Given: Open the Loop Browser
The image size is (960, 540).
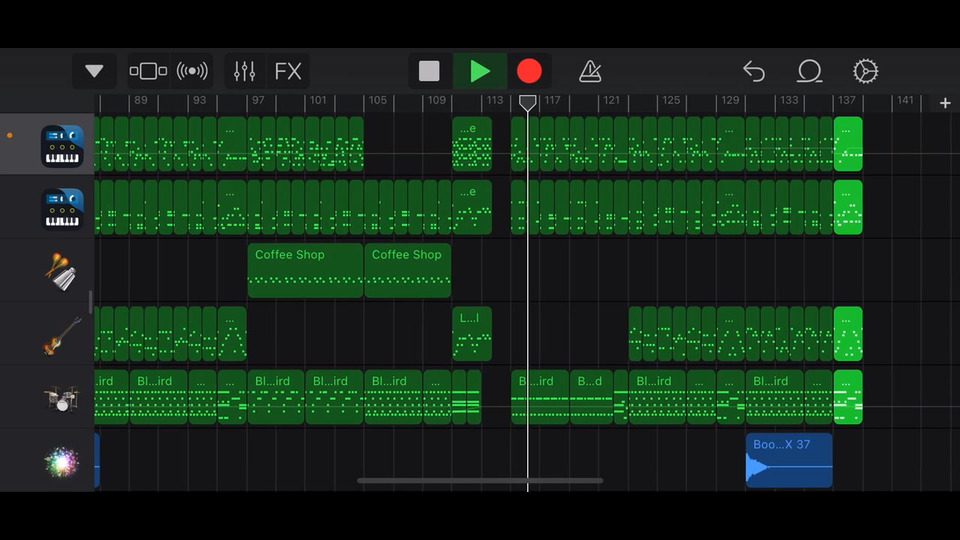Looking at the screenshot, I should coord(809,71).
